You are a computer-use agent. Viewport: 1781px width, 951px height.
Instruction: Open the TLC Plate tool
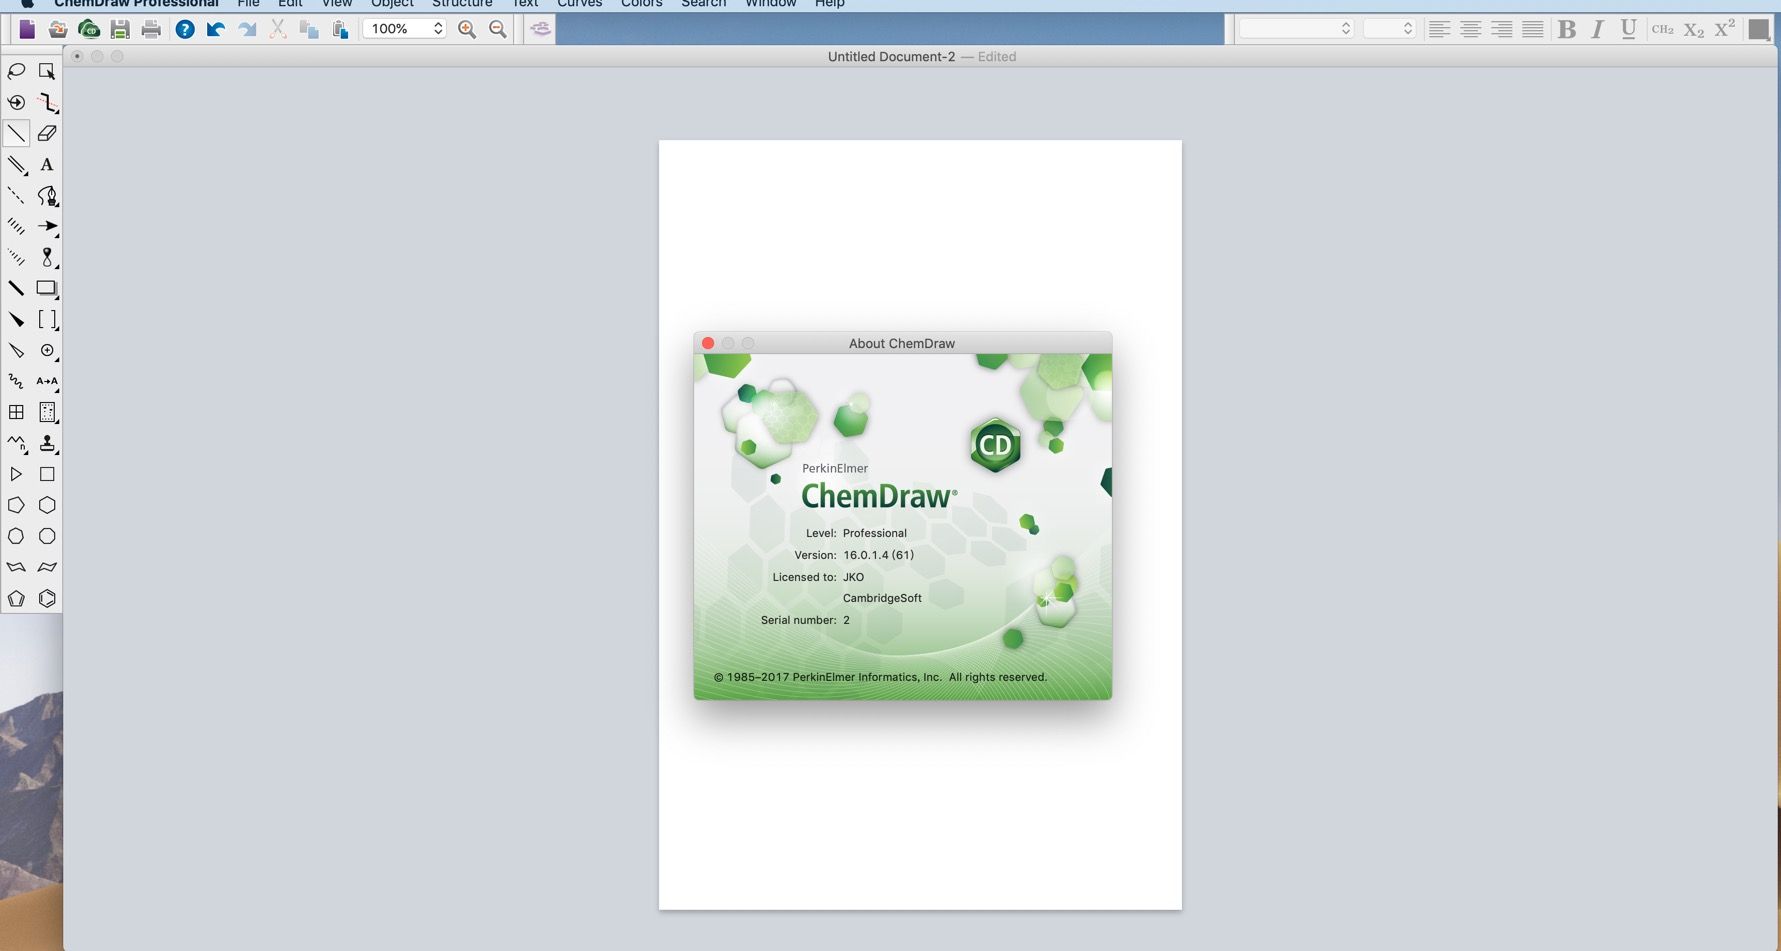click(47, 412)
